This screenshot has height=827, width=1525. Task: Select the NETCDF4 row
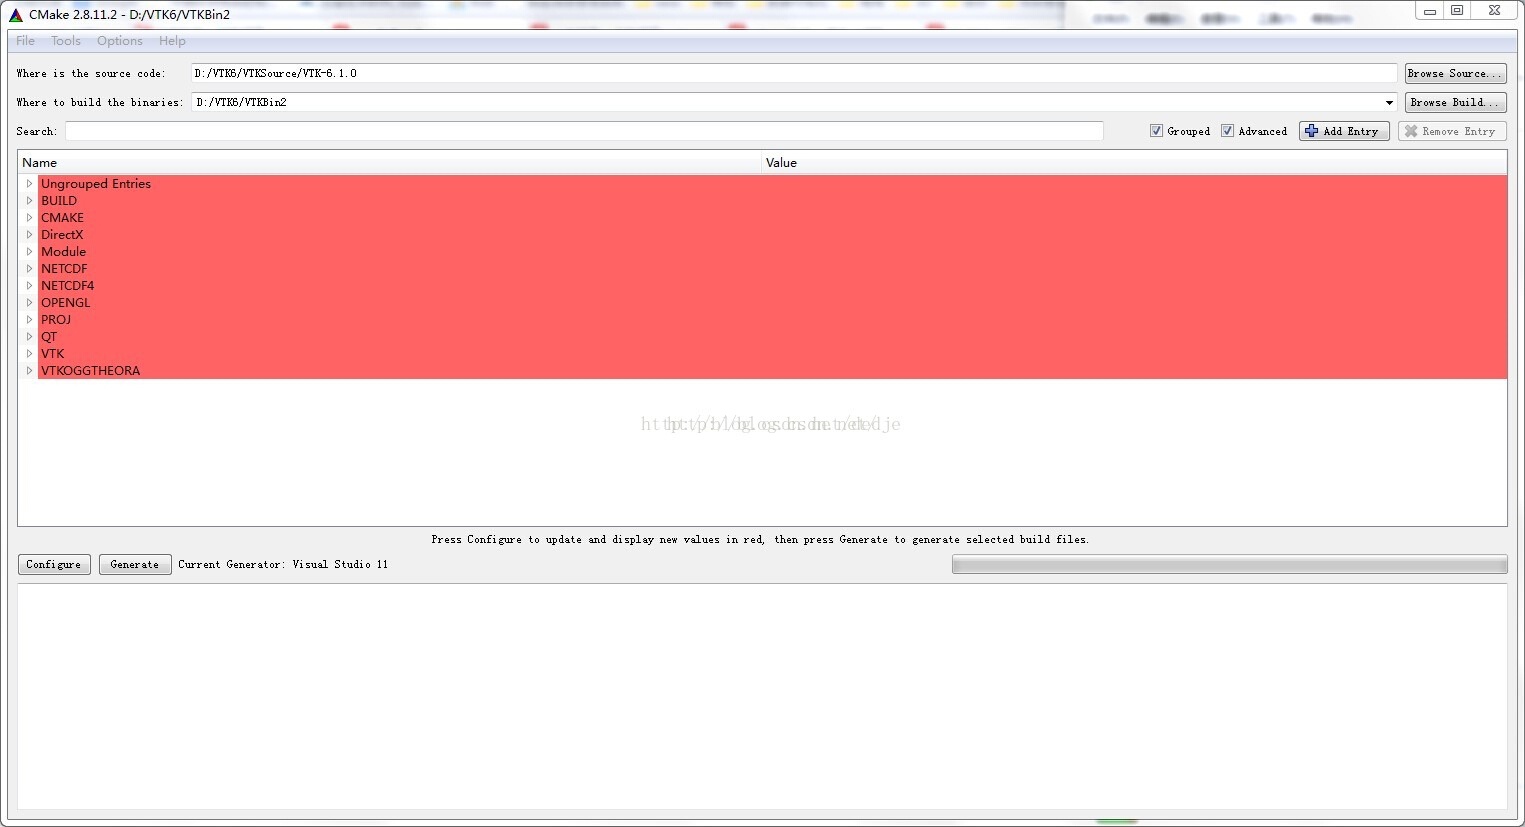[x=772, y=286]
